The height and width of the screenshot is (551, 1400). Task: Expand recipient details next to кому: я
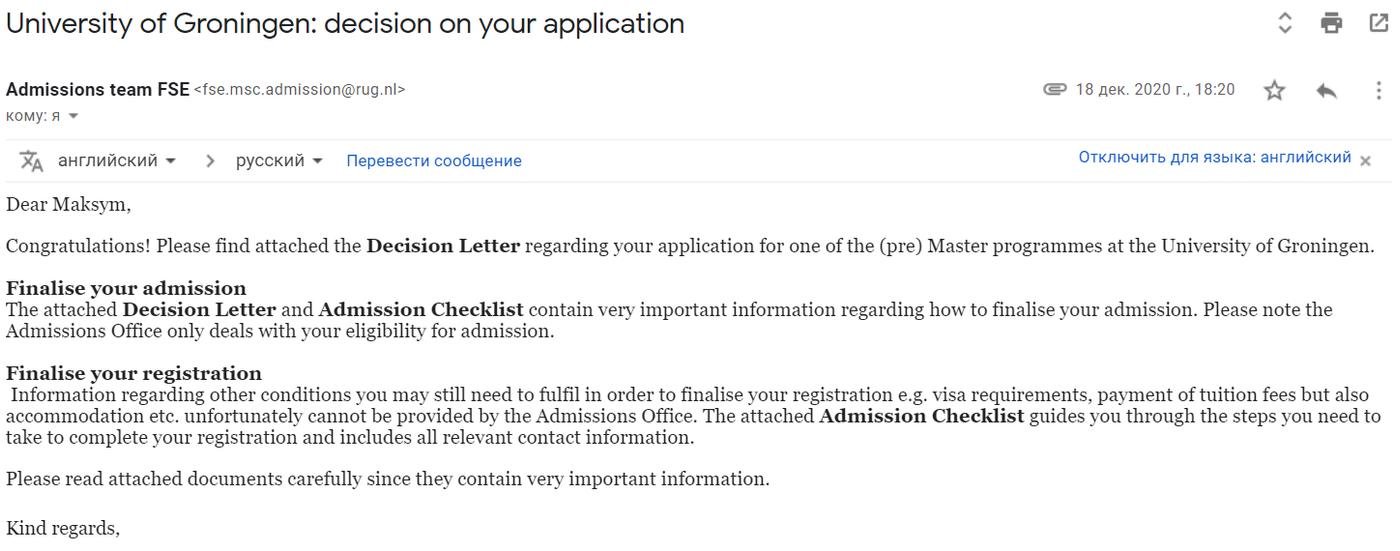click(x=73, y=116)
